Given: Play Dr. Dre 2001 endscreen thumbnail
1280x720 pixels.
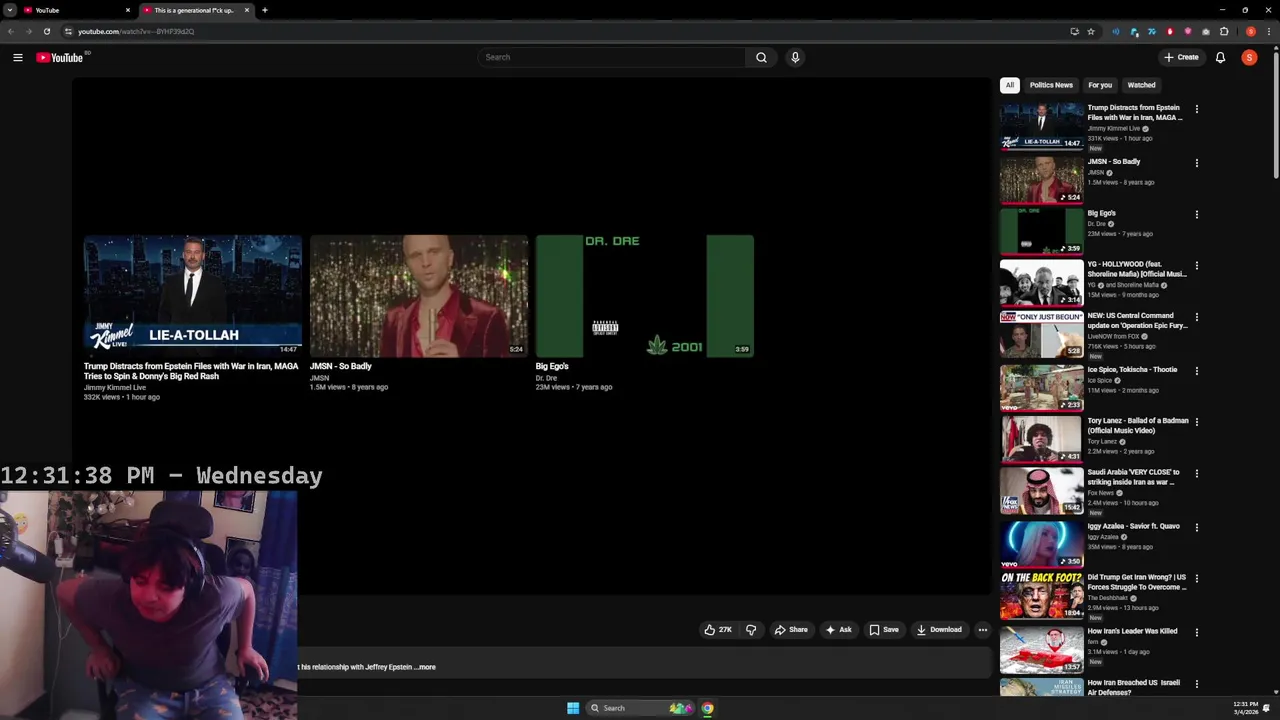Looking at the screenshot, I should (x=645, y=296).
